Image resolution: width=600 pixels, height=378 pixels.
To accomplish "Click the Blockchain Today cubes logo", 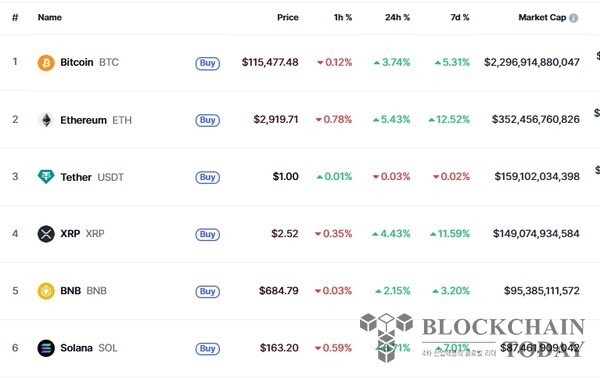I will (386, 337).
